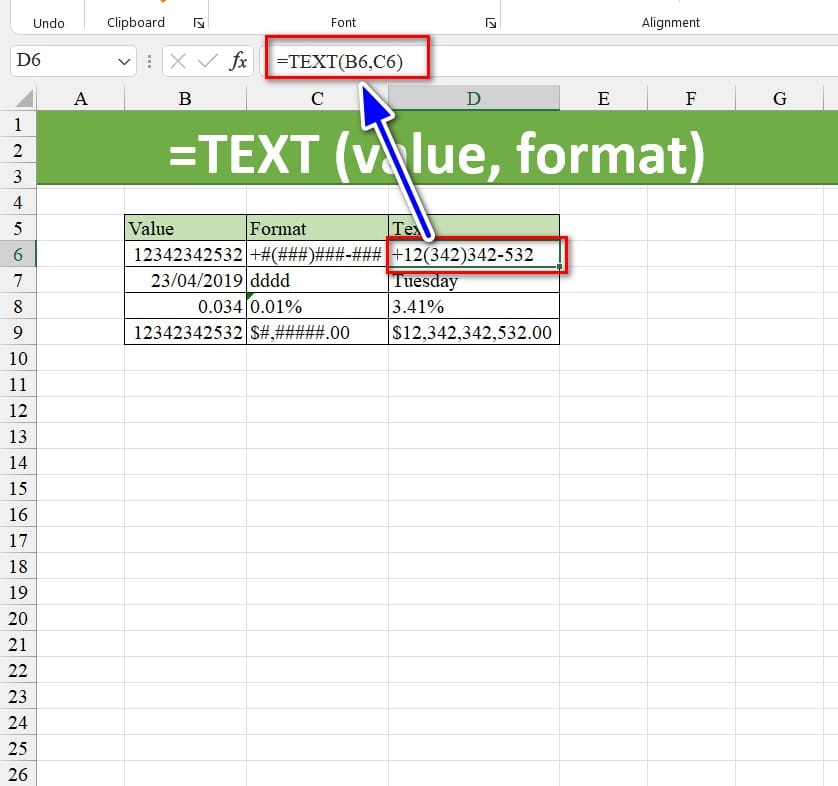Select cell containing Tuesday
Image resolution: width=838 pixels, height=786 pixels.
tap(473, 281)
